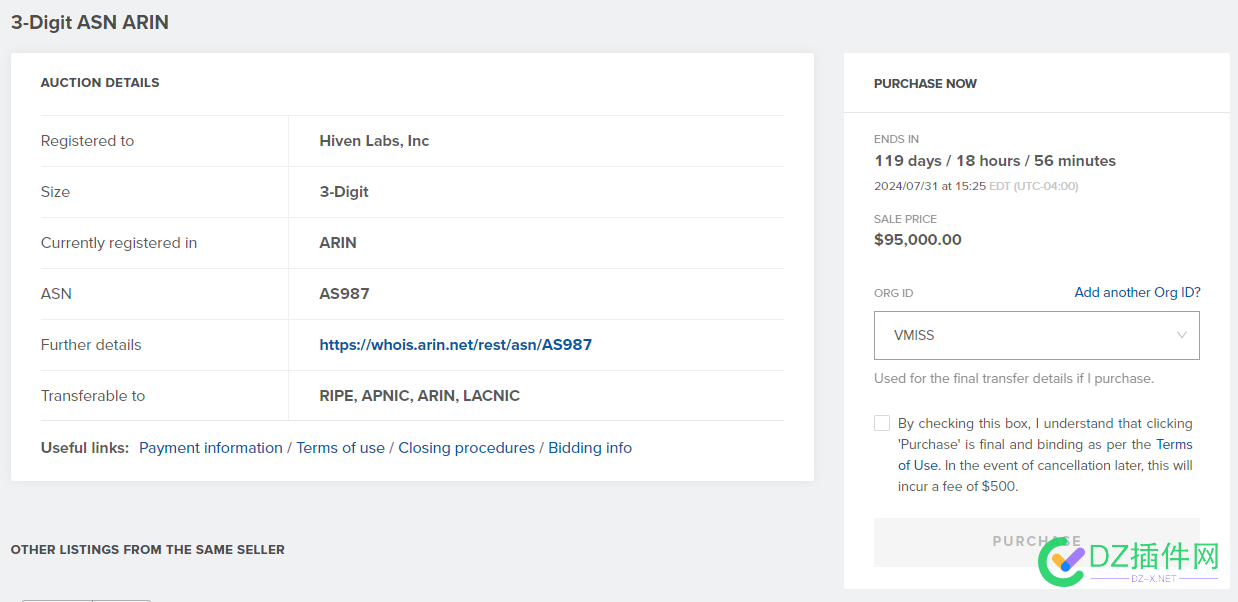The height and width of the screenshot is (602, 1238).
Task: Open the Closing procedures link
Action: [466, 447]
